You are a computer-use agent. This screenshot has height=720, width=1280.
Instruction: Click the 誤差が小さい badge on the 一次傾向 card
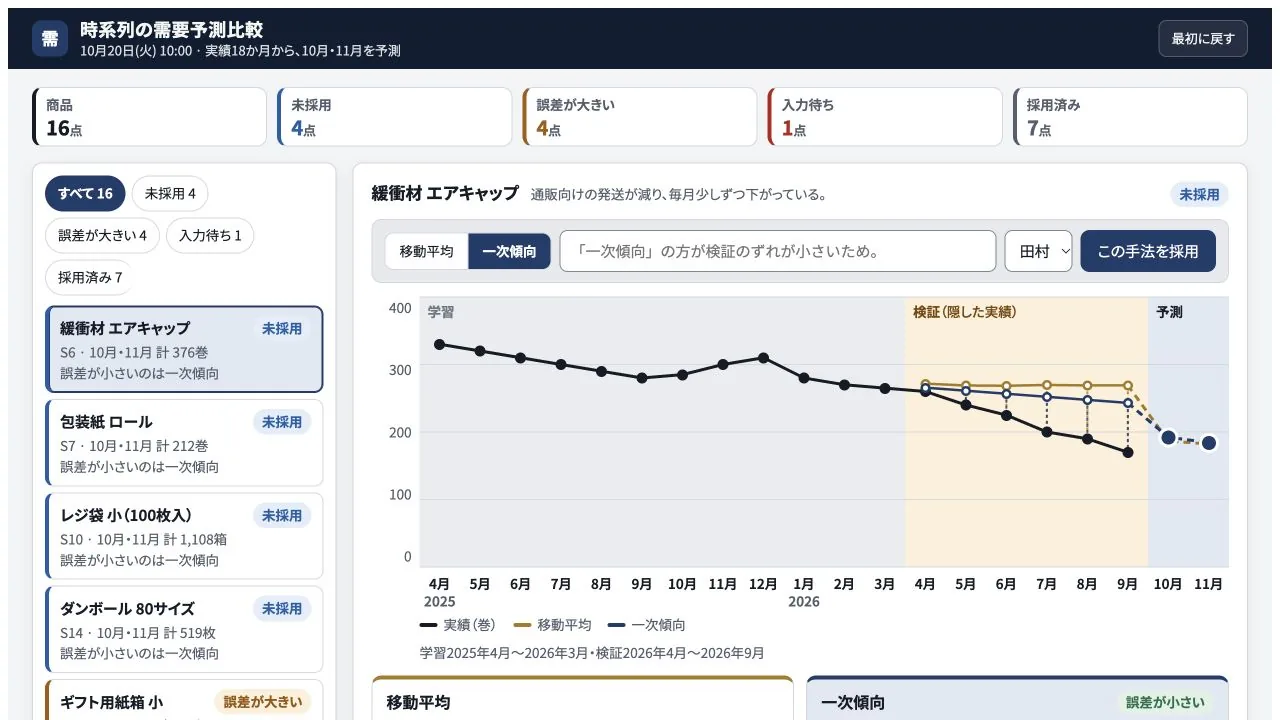click(x=1165, y=703)
